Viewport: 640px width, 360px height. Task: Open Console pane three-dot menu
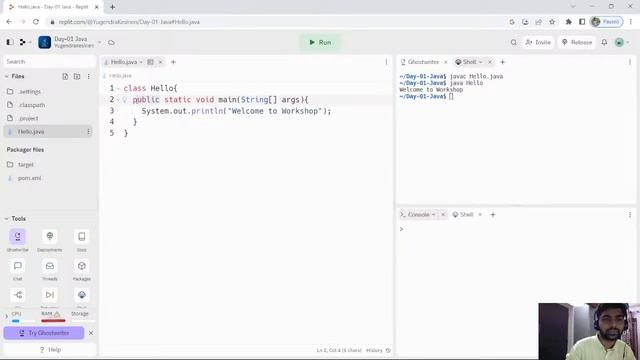630,214
